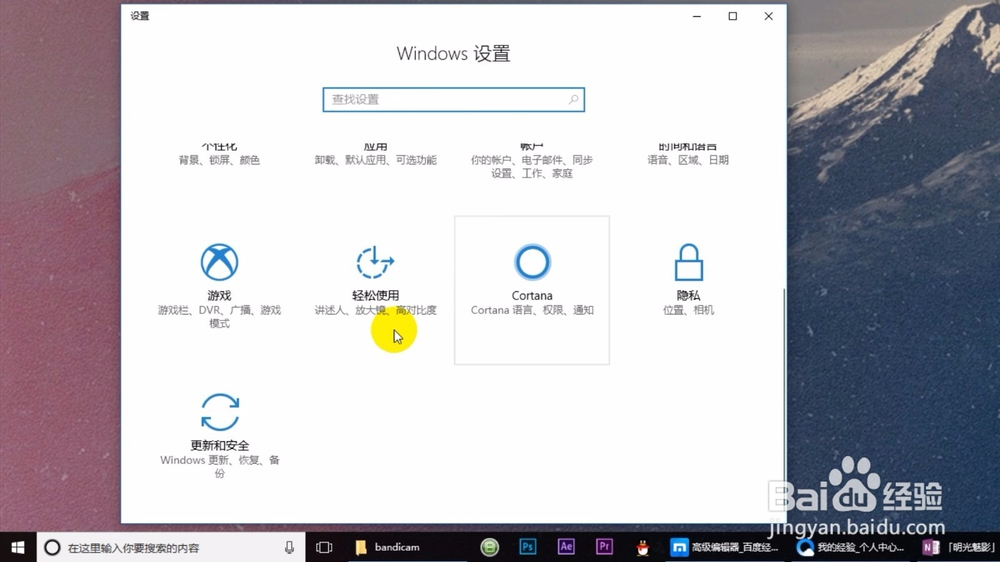Click the Cortana circle on the taskbar
The height and width of the screenshot is (562, 1000).
[52, 547]
